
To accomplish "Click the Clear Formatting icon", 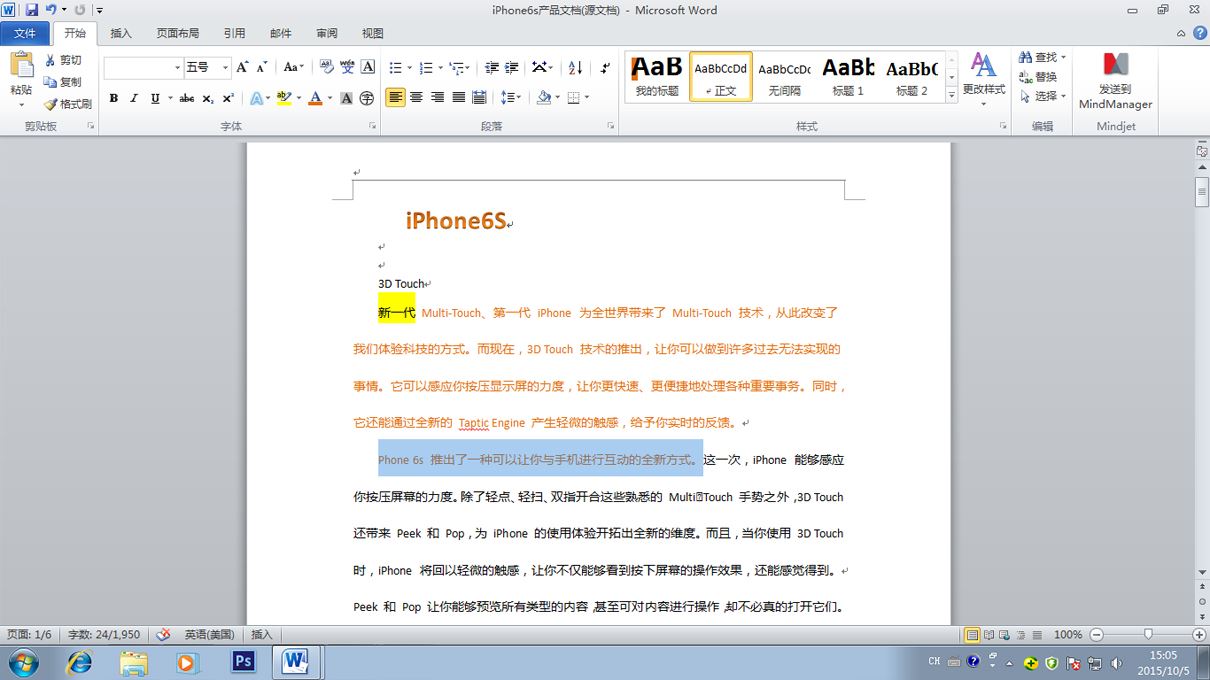I will point(326,68).
